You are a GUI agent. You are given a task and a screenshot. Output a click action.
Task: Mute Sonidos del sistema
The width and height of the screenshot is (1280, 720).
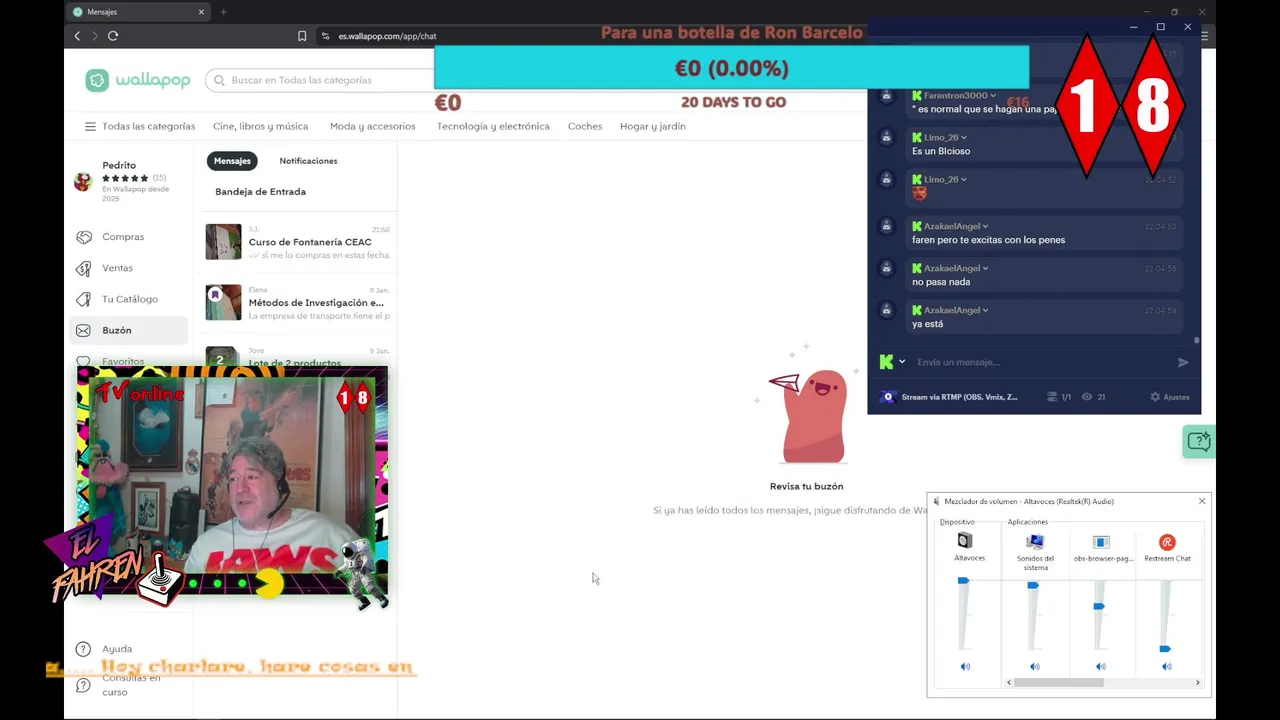tap(1035, 666)
